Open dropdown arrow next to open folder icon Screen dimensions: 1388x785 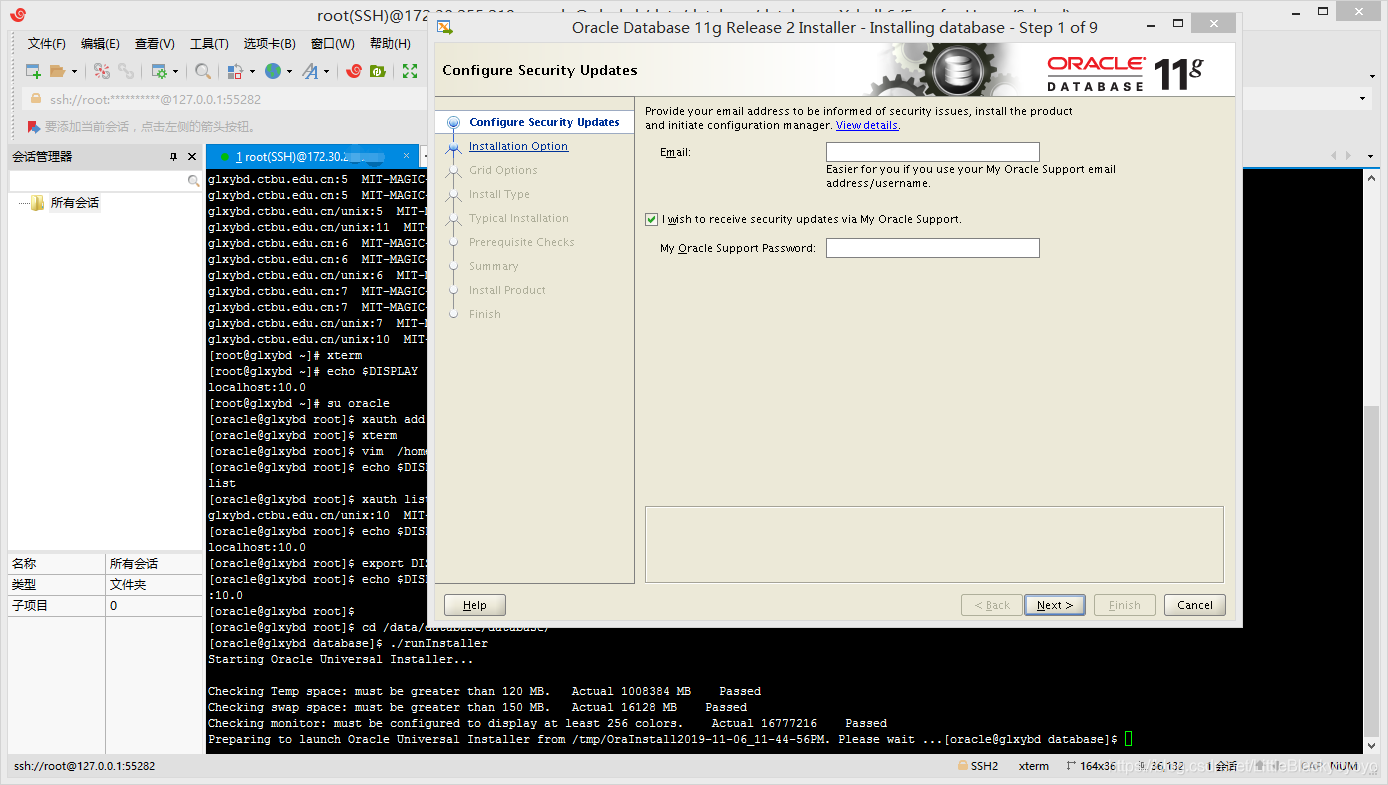(x=74, y=72)
